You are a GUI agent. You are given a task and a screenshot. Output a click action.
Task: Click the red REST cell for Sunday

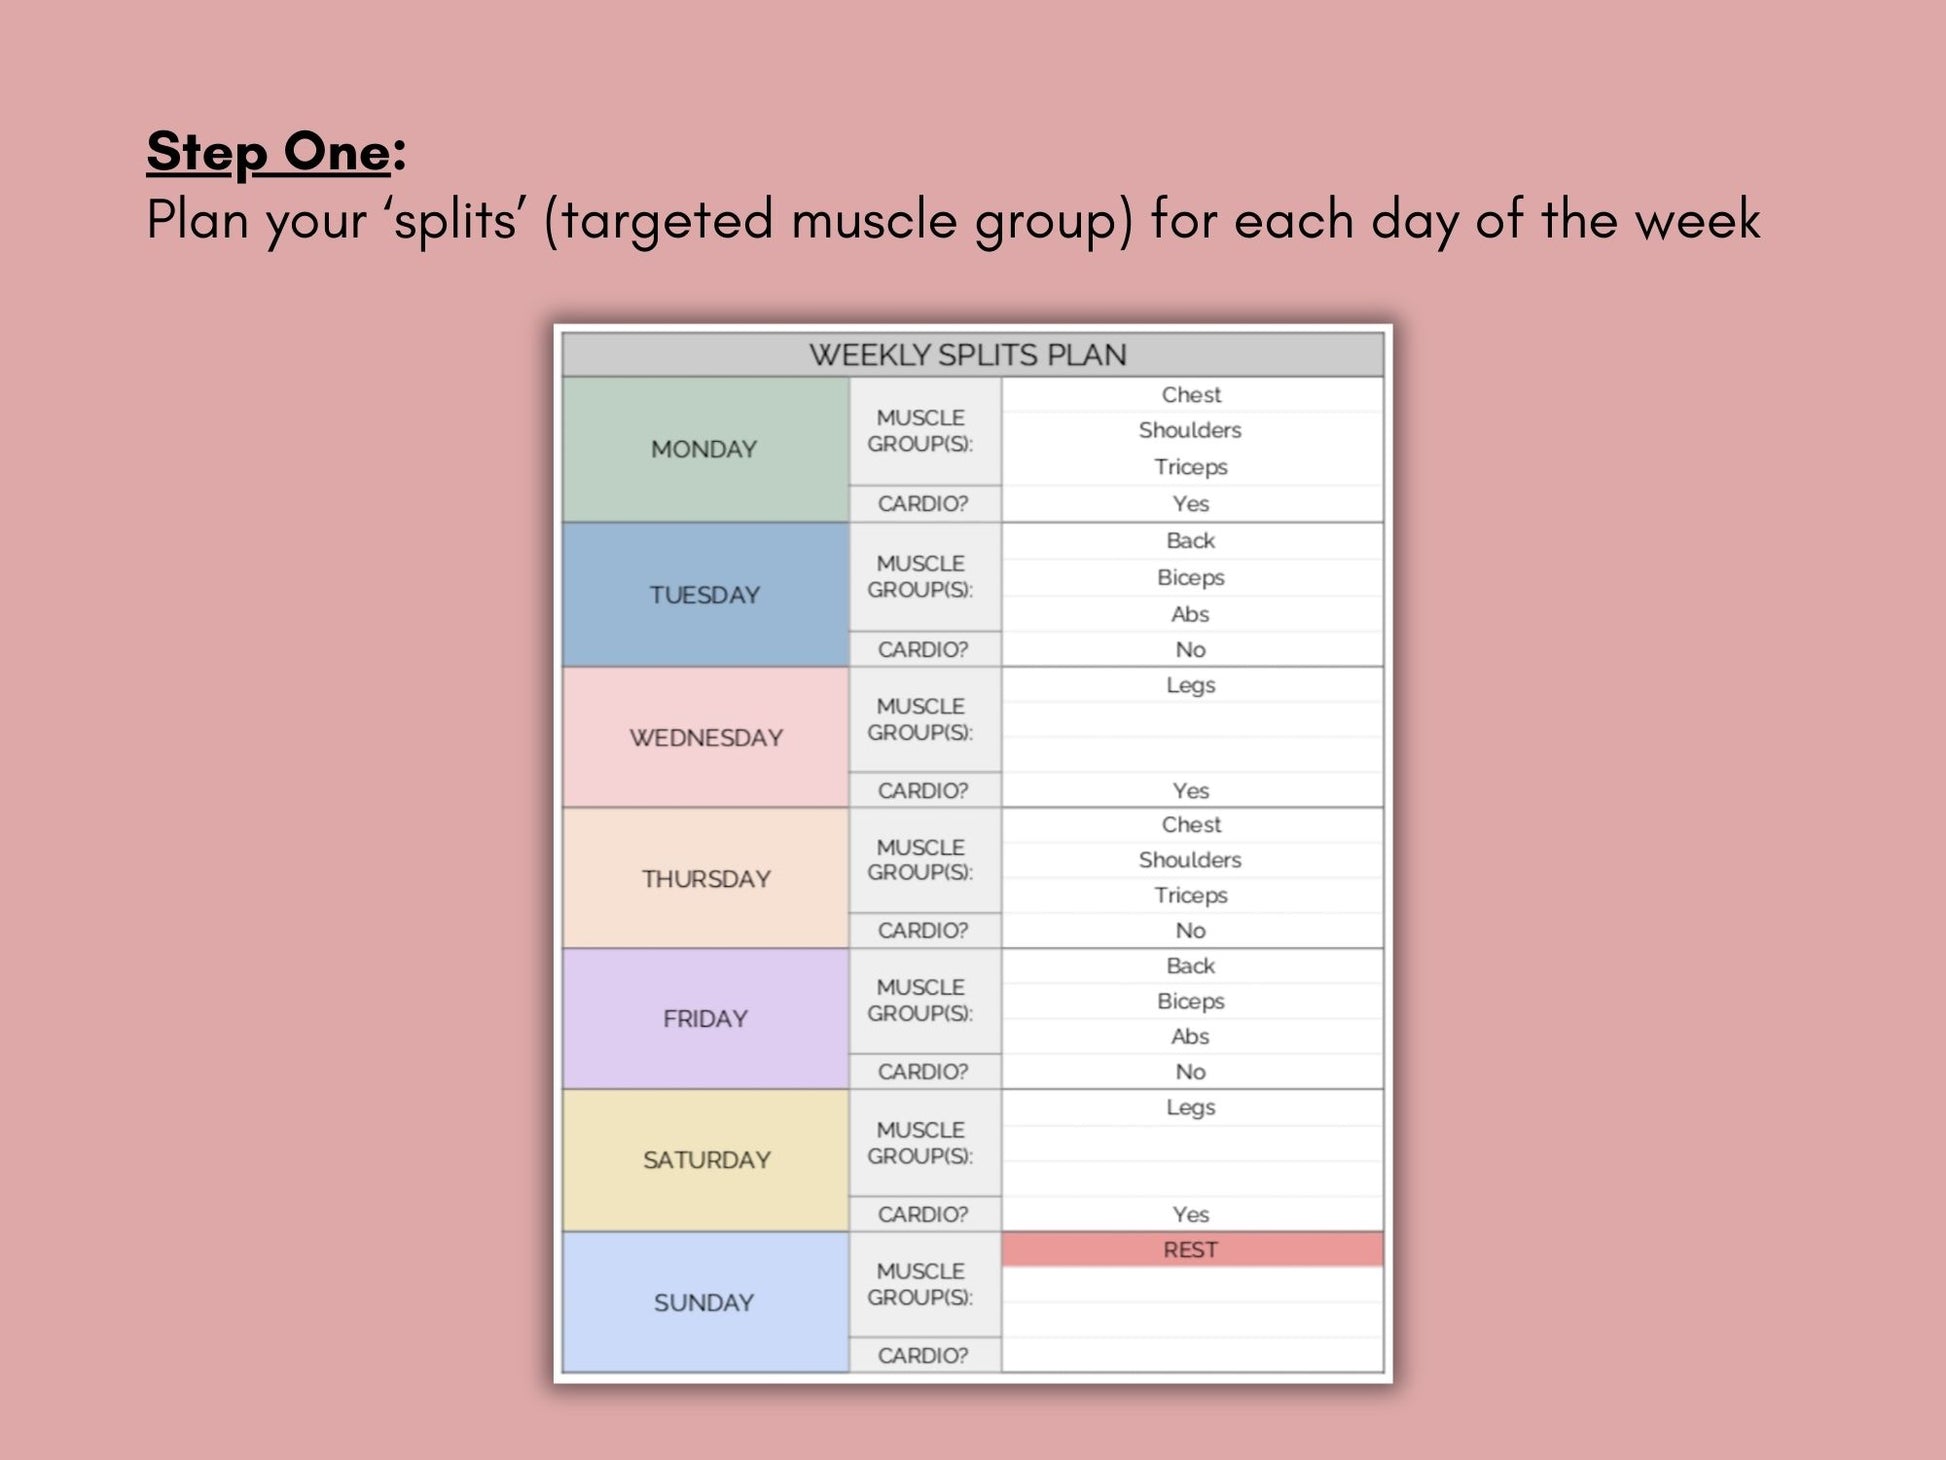pos(1191,1250)
